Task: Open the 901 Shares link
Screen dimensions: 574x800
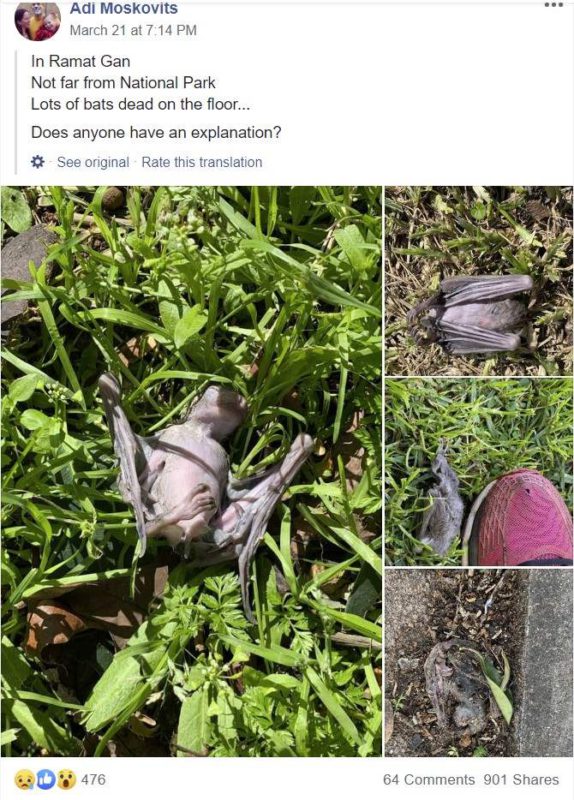Action: click(521, 780)
